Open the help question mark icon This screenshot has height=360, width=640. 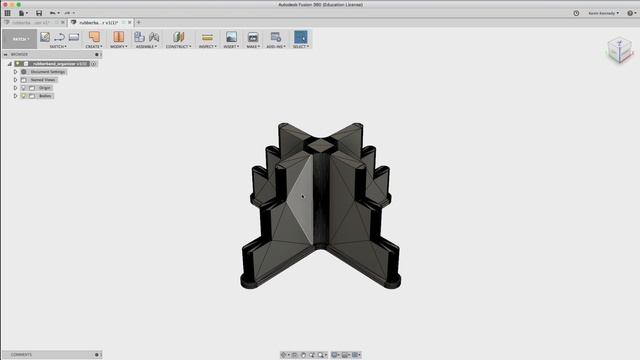pyautogui.click(x=630, y=13)
